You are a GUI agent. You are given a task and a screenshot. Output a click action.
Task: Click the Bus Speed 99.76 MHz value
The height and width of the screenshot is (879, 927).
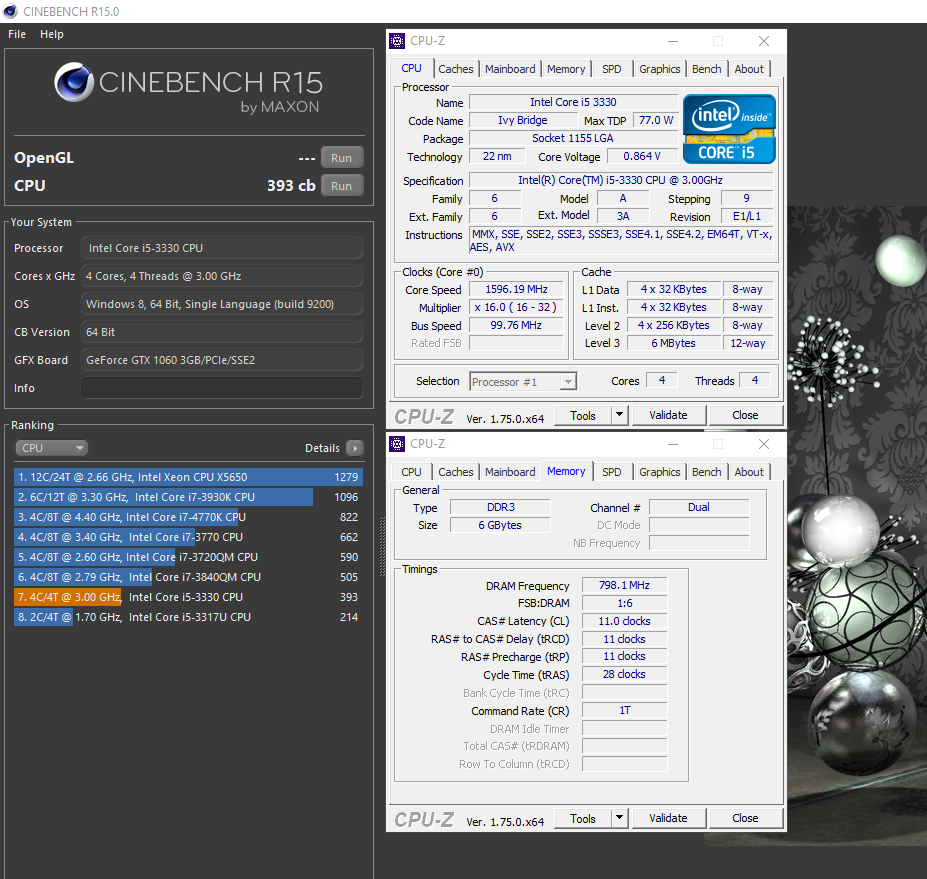click(516, 325)
